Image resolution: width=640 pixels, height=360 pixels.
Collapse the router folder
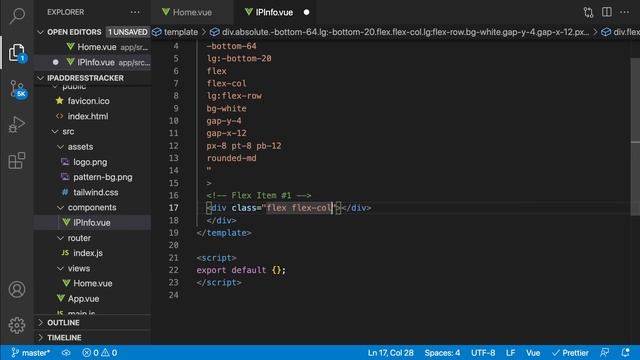coord(79,238)
